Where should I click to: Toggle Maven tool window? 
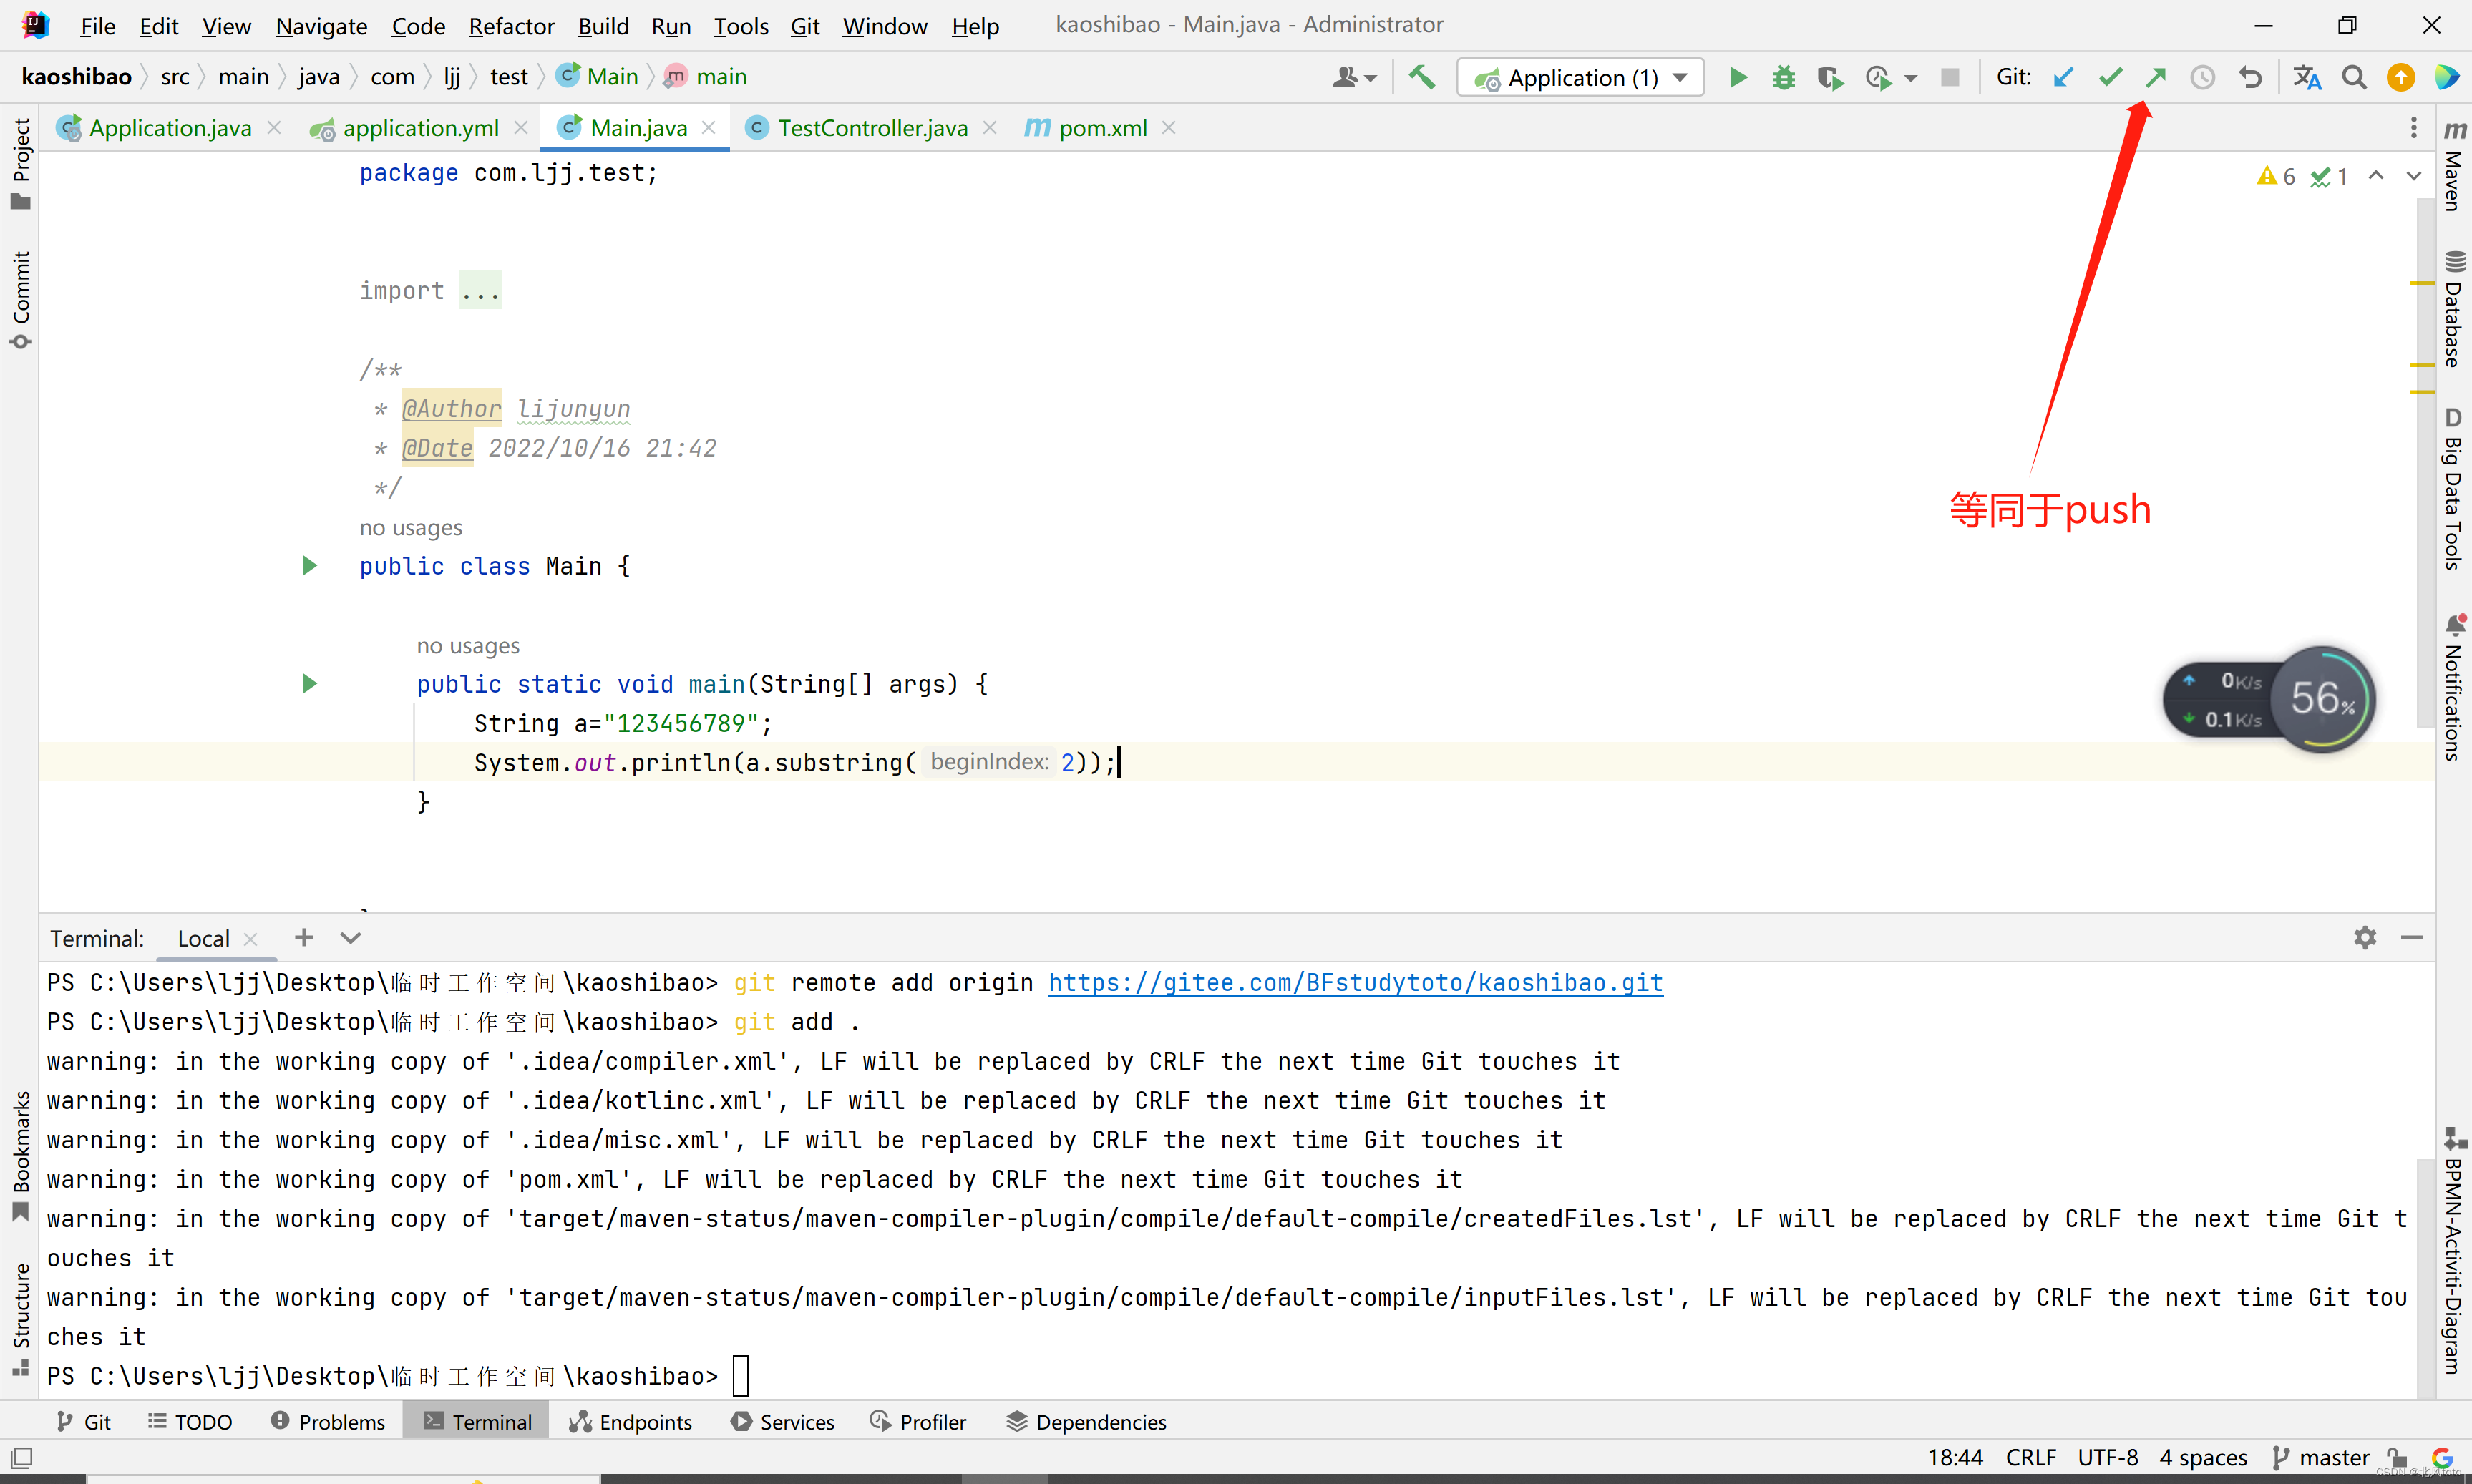coord(2453,165)
